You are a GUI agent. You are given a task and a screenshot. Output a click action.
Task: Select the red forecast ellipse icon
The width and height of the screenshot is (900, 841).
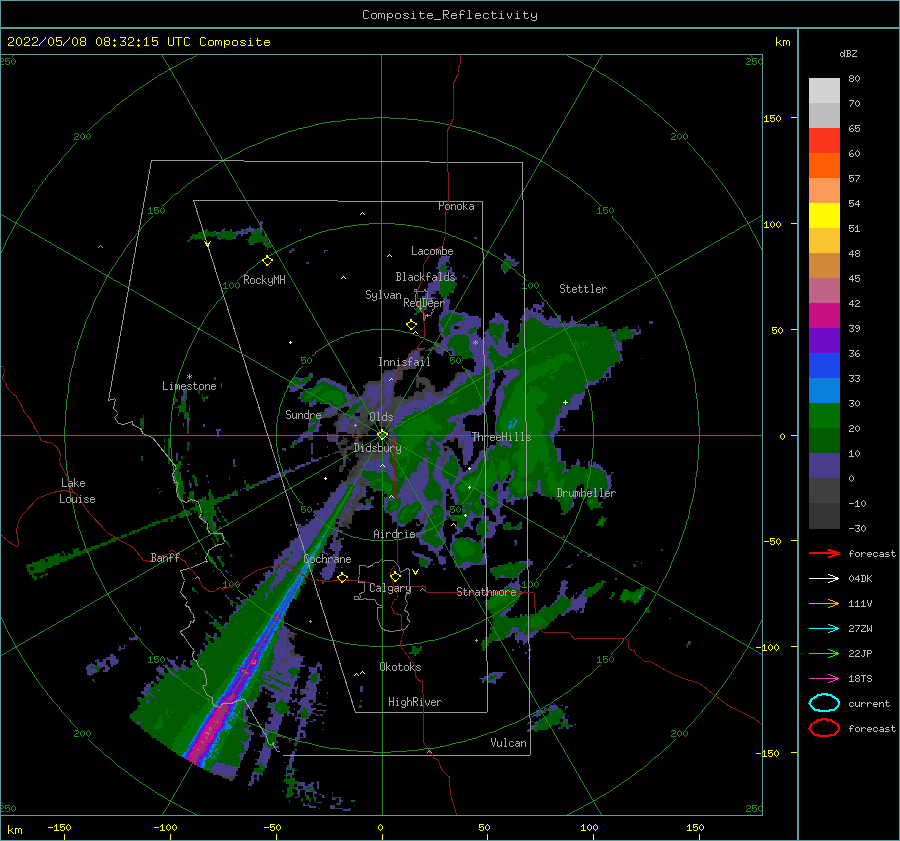(x=824, y=728)
